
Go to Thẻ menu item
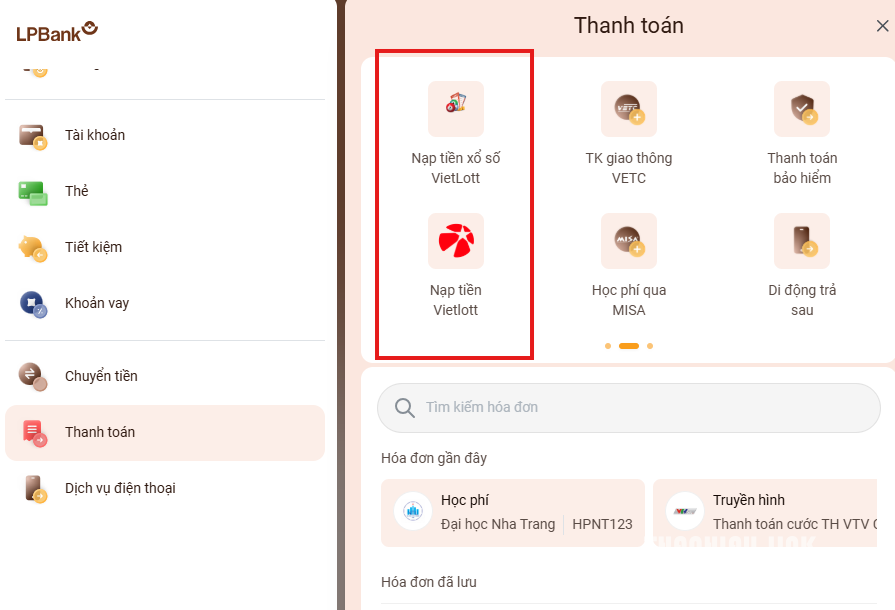[x=165, y=191]
